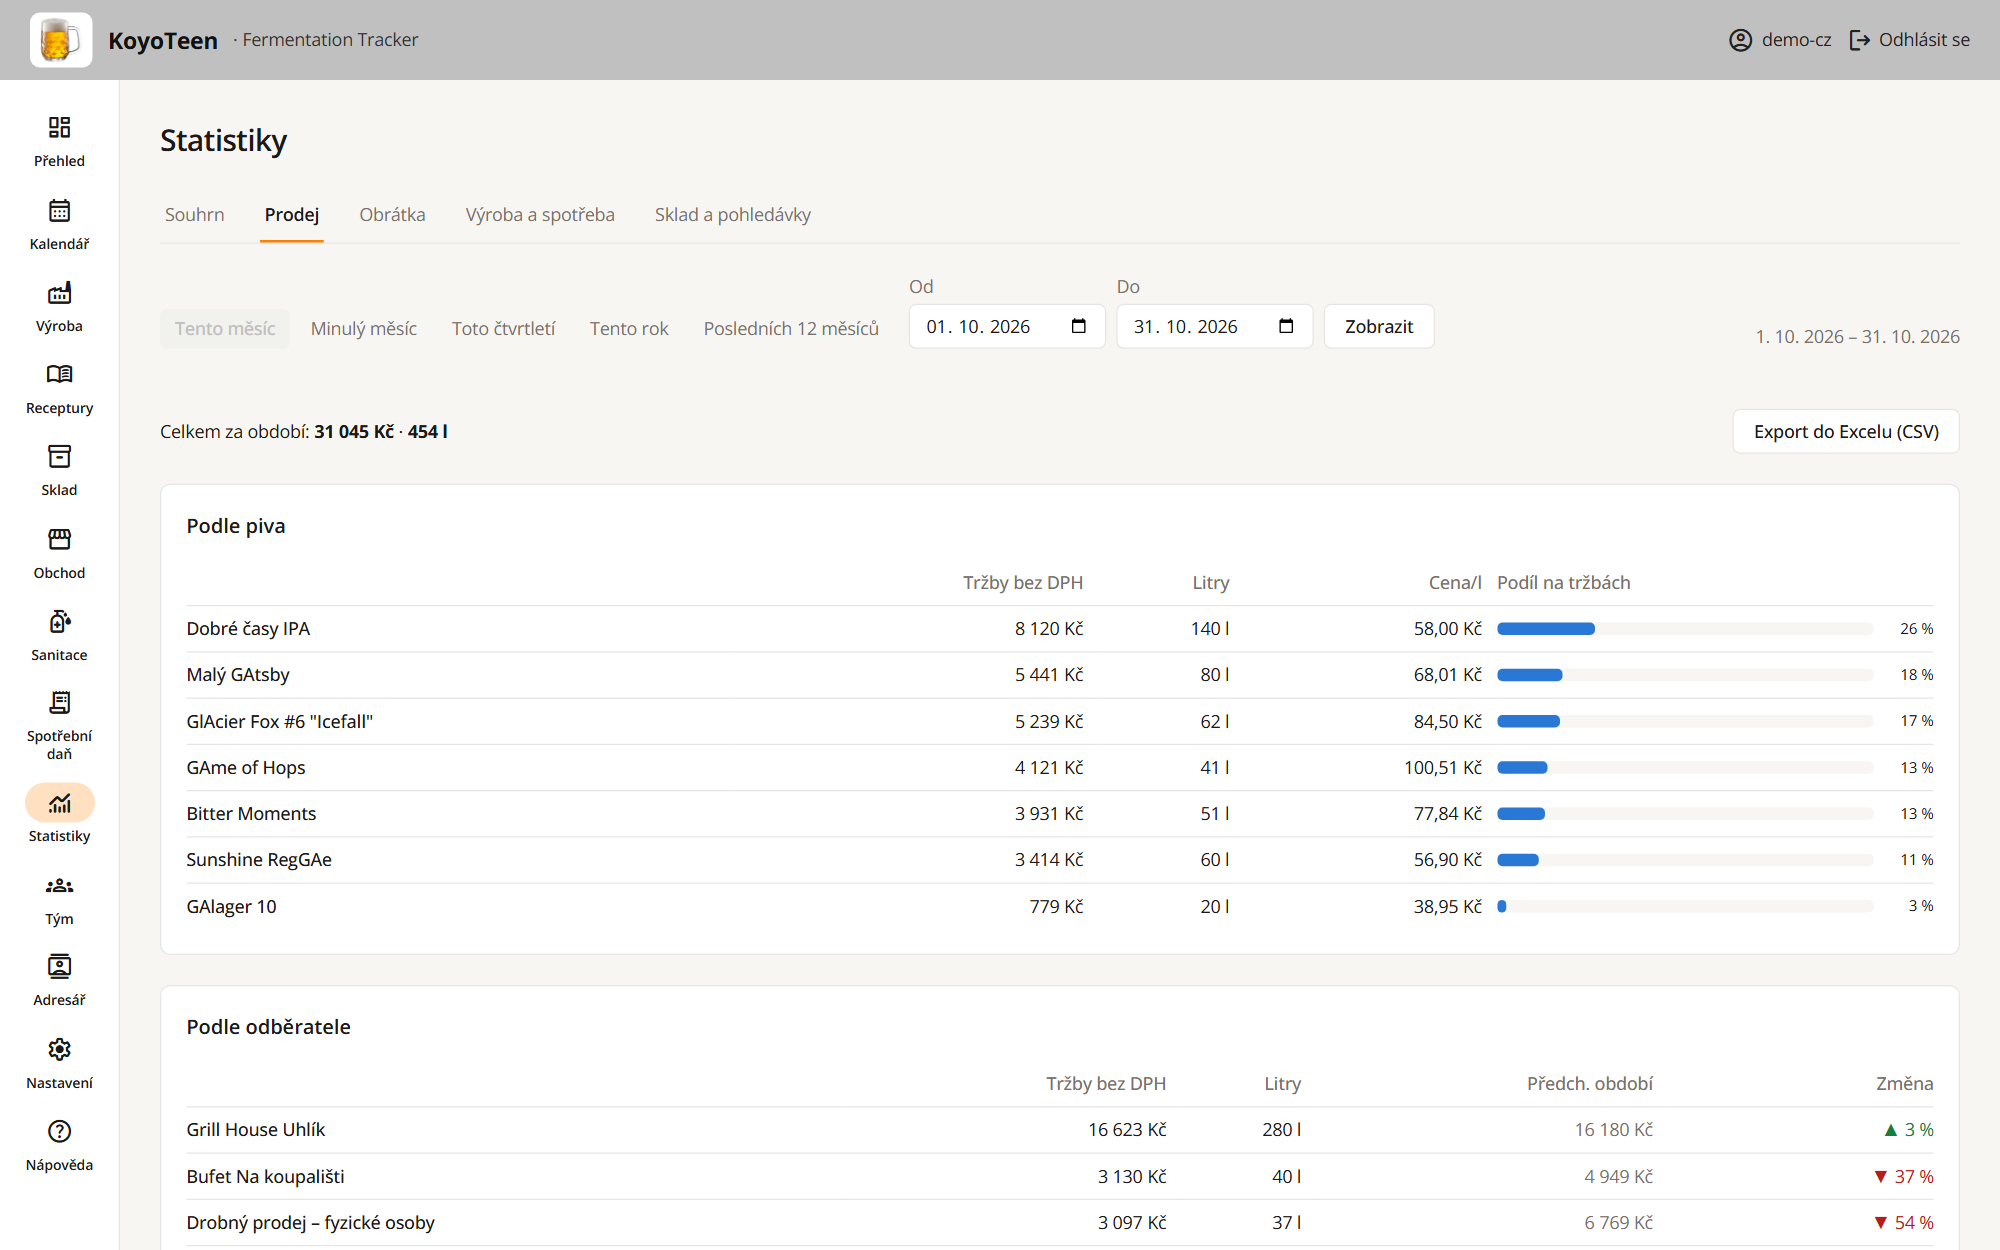The width and height of the screenshot is (2000, 1250).
Task: Open the Kalendář sidebar icon
Action: (59, 210)
